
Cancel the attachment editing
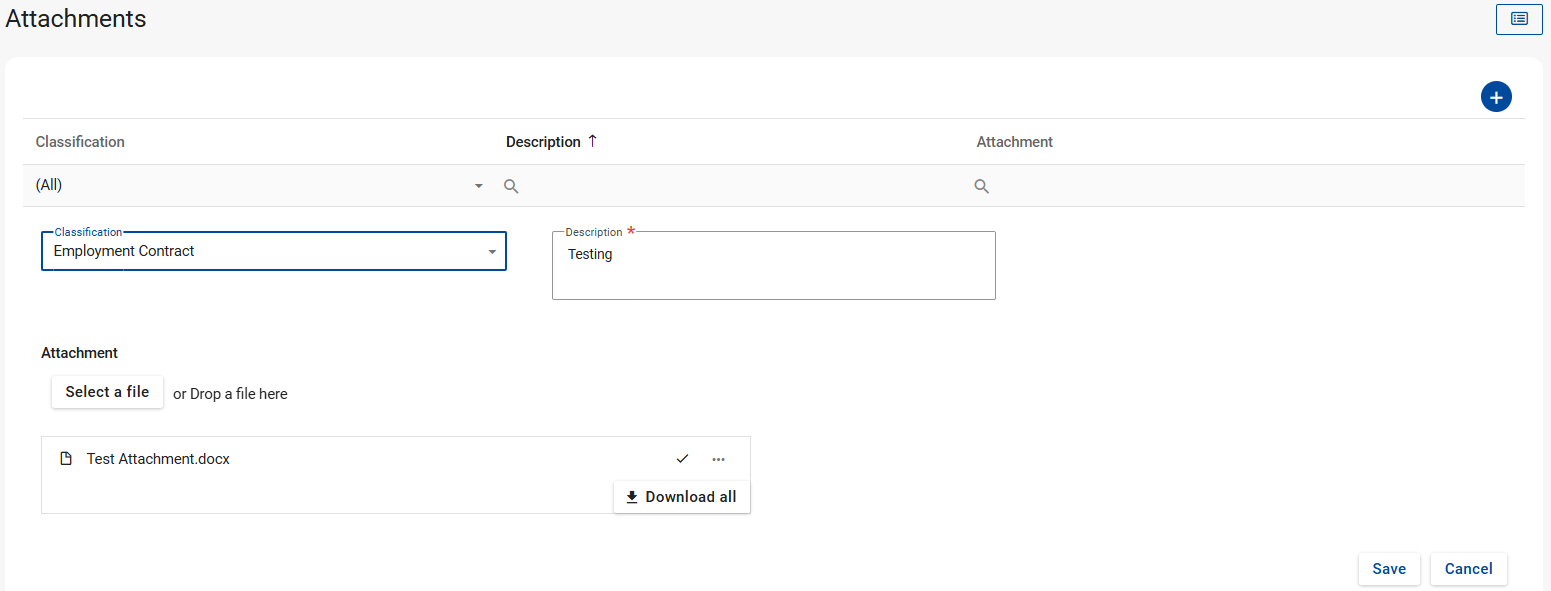1468,569
